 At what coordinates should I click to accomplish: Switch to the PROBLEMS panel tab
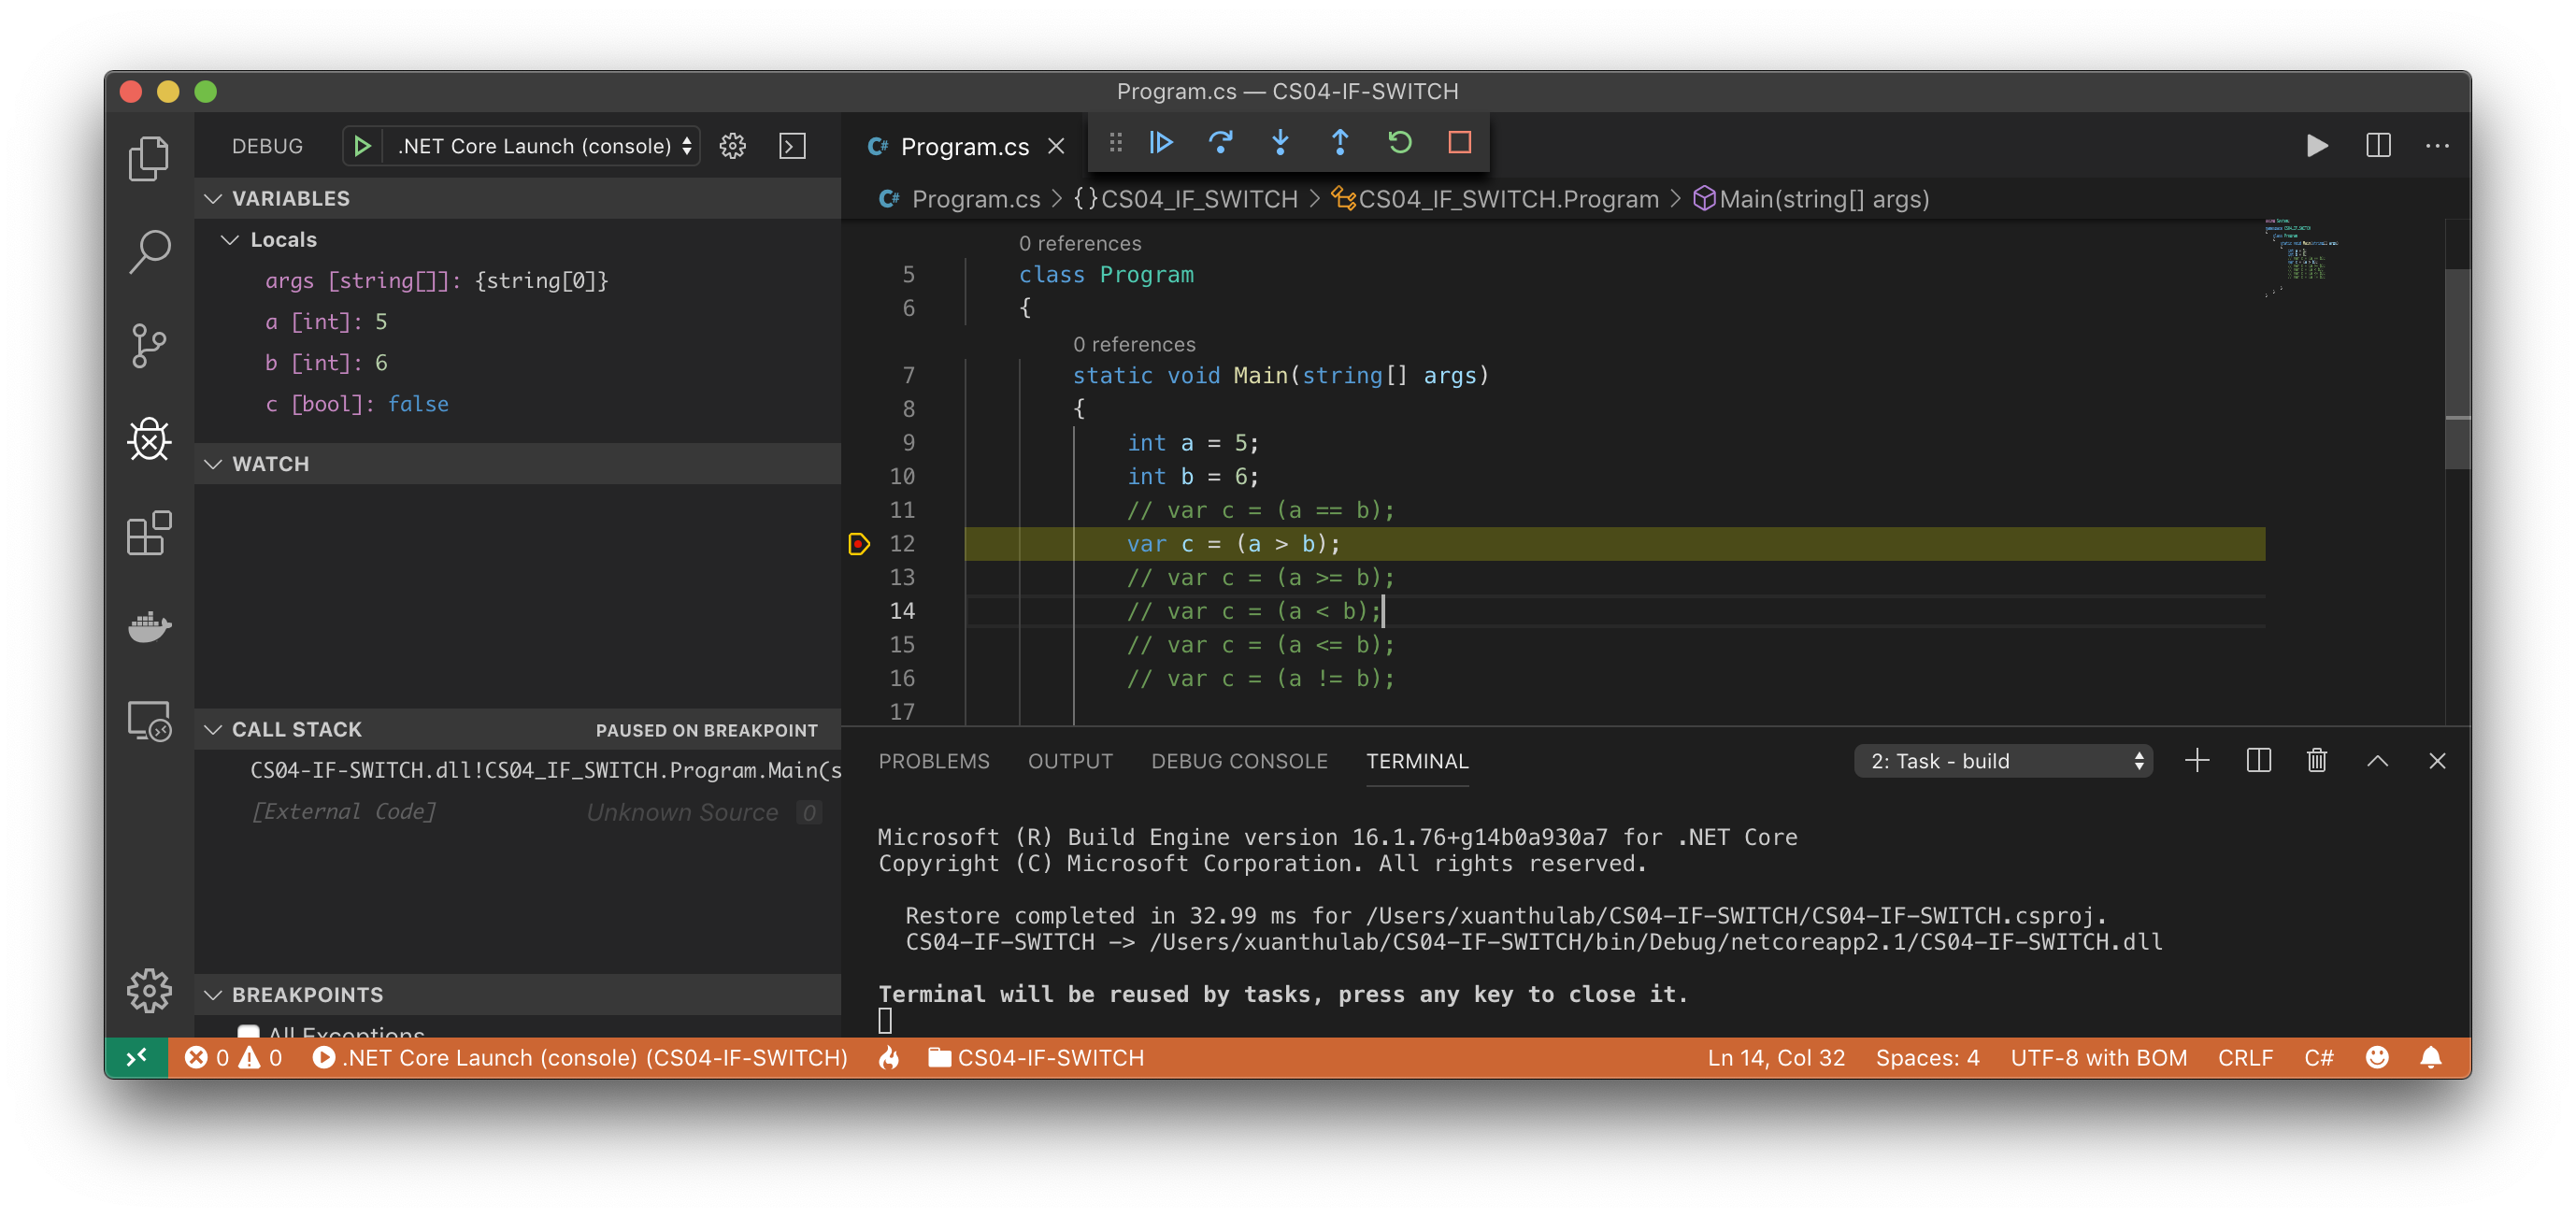[933, 761]
